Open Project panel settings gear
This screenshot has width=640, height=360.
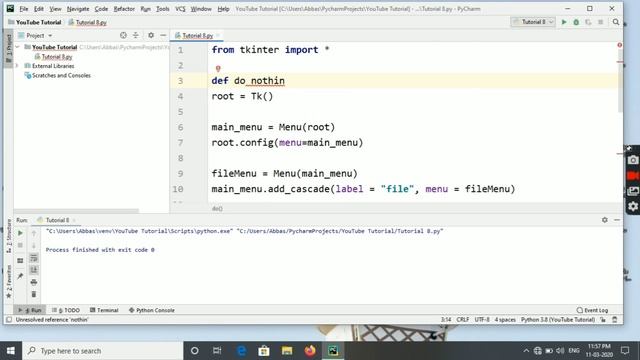(151, 36)
